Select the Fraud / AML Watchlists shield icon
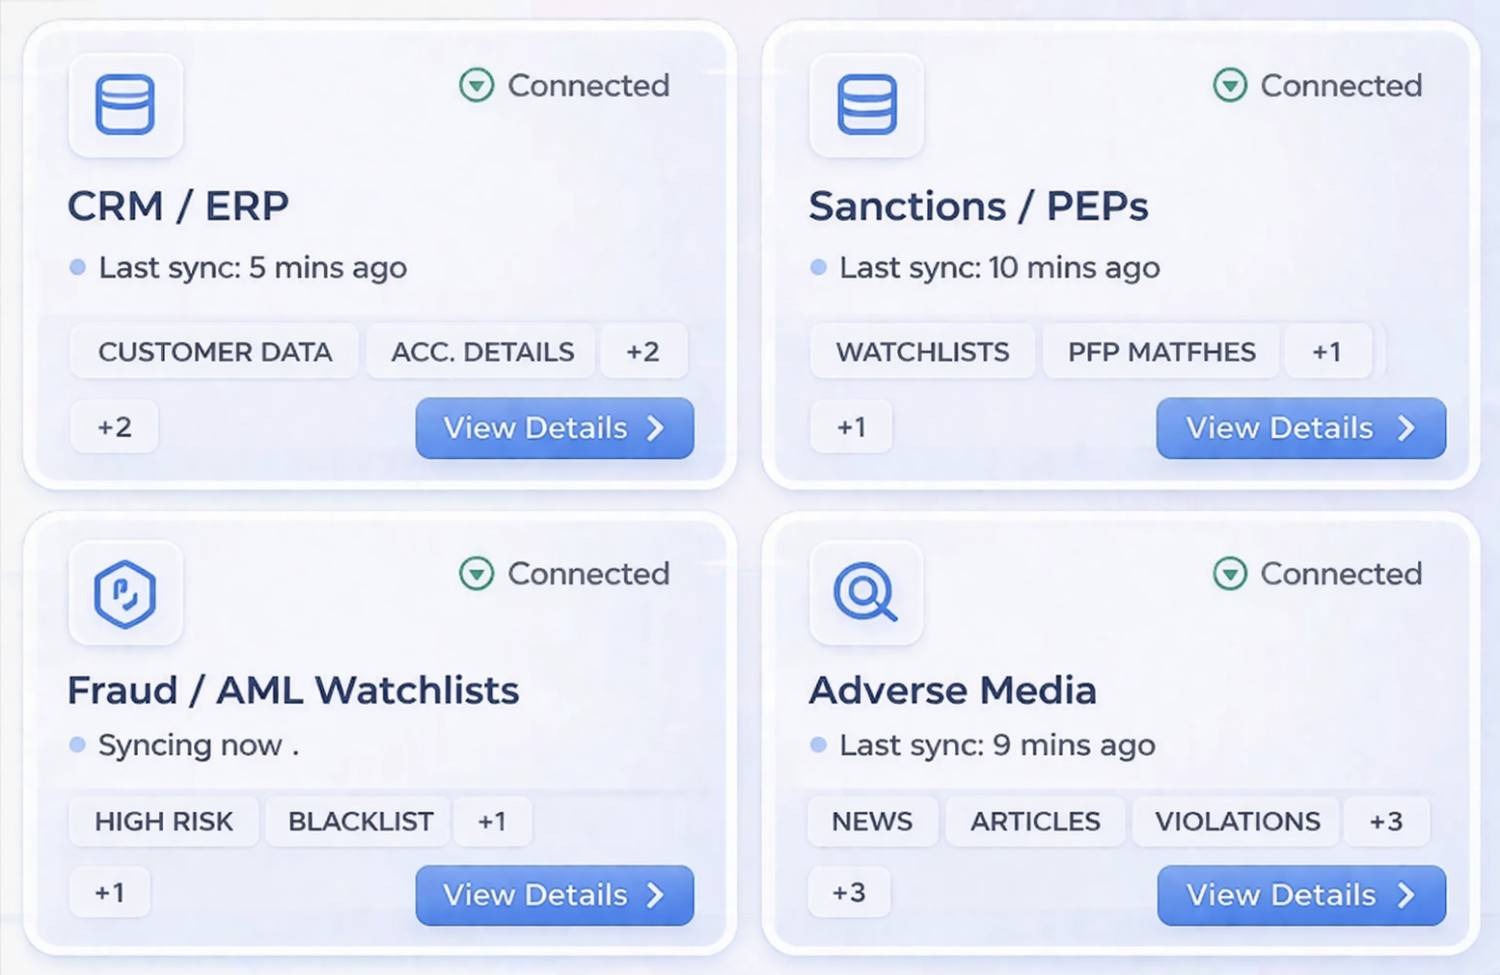This screenshot has width=1500, height=975. 124,593
